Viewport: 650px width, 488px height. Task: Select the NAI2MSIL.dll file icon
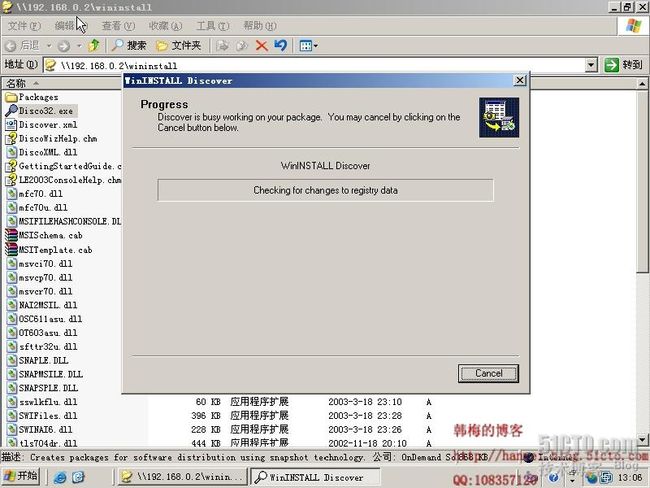[x=12, y=305]
